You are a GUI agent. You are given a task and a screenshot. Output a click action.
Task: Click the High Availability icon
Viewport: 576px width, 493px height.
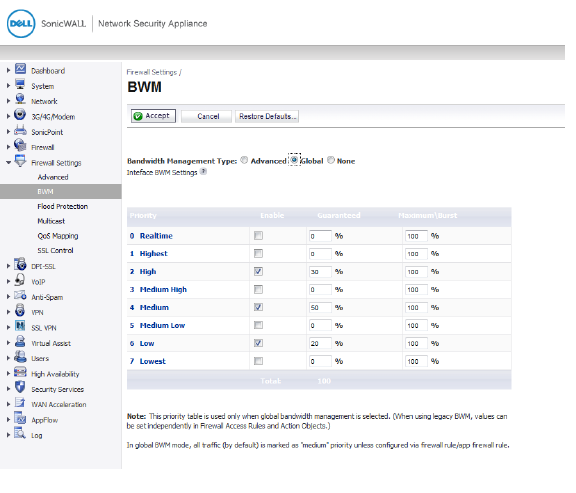pyautogui.click(x=20, y=372)
